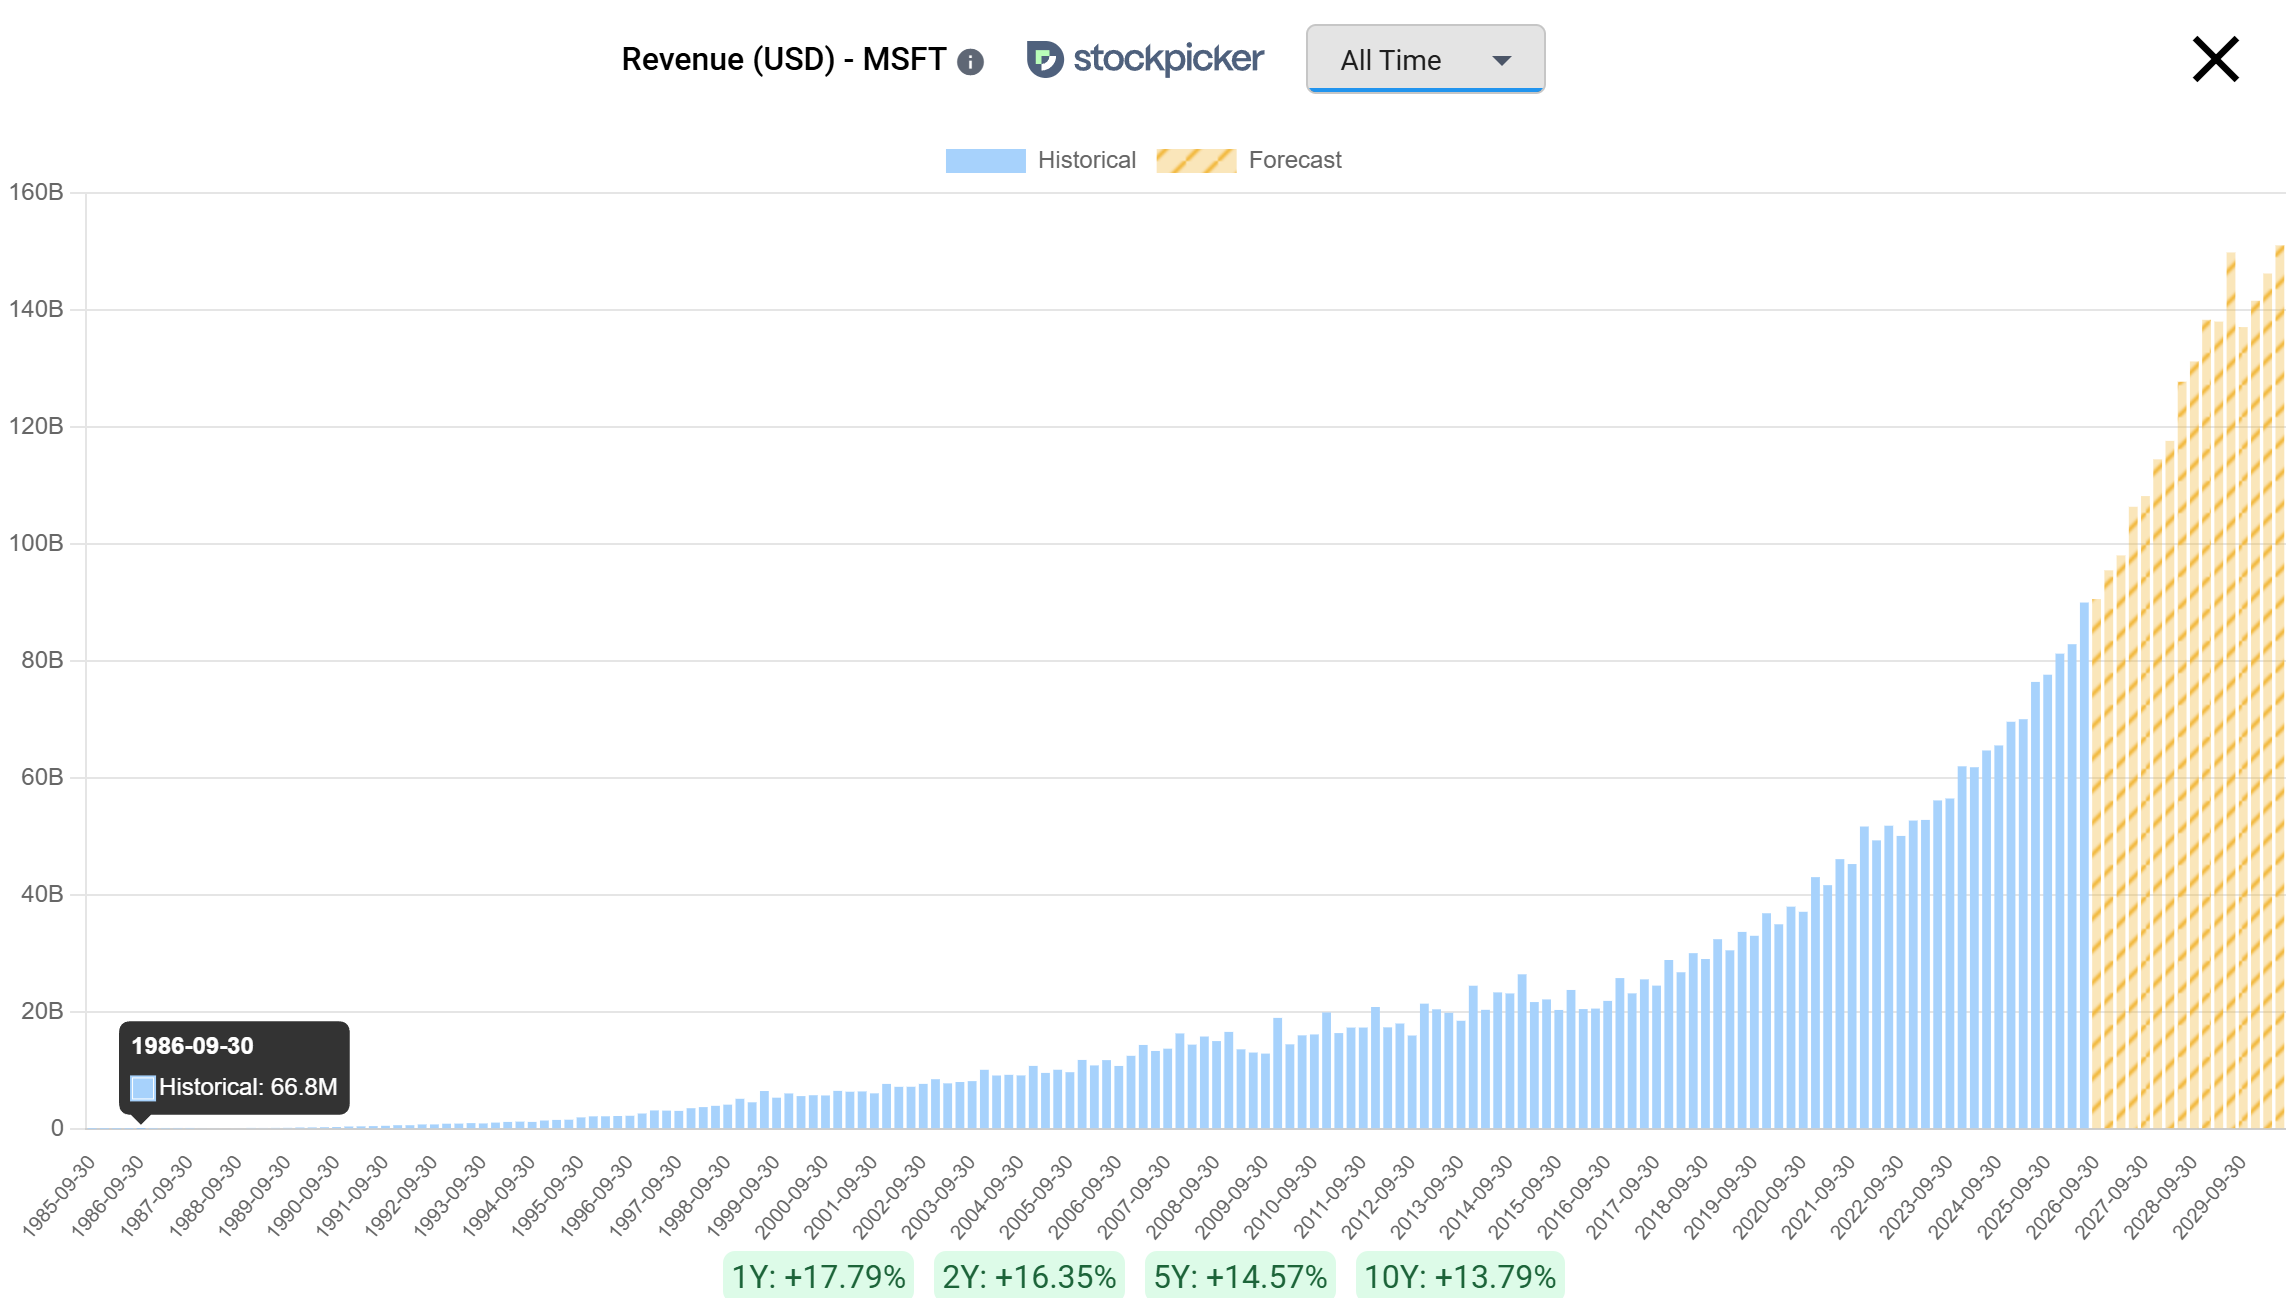Click the striped Forecast legend swatch

1196,161
